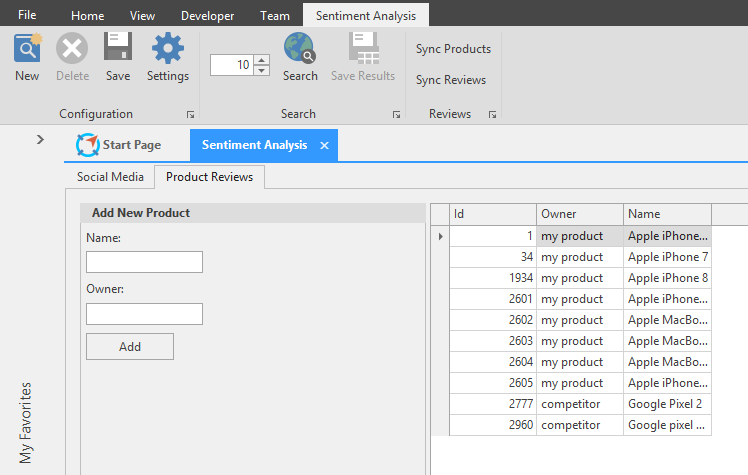Click the product Owner input field

(145, 314)
